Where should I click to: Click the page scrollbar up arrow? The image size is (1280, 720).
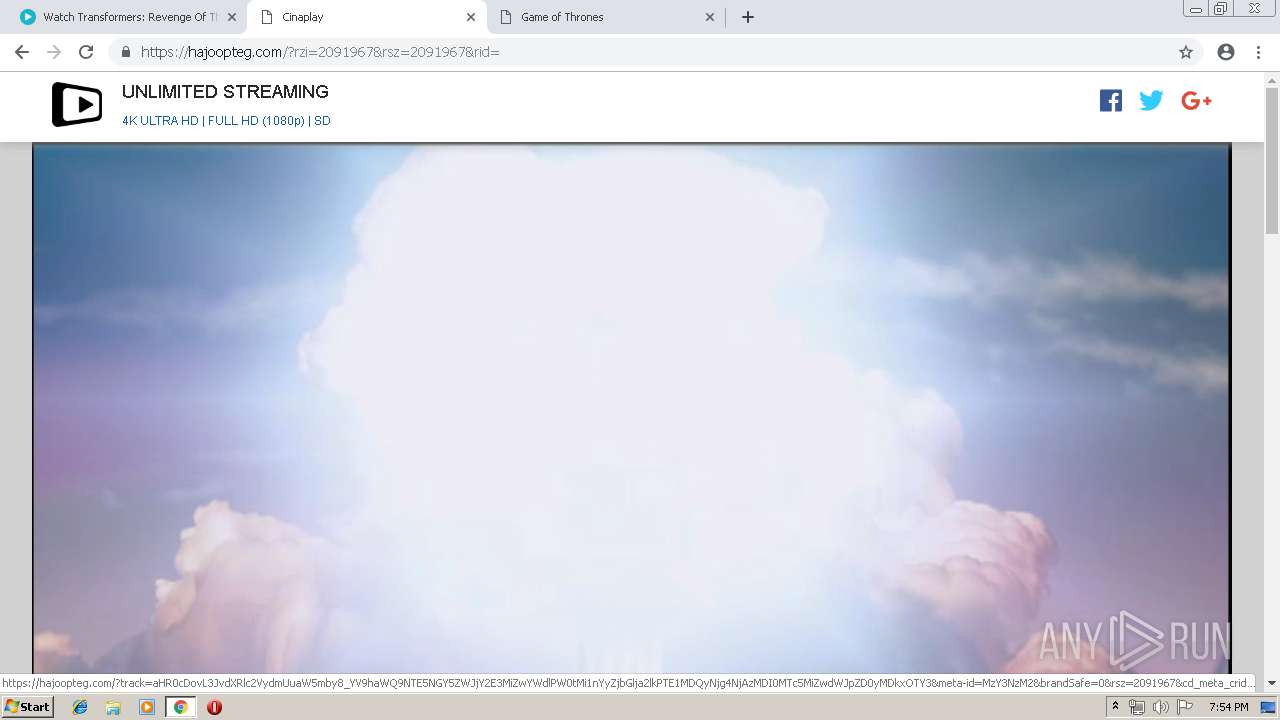1272,80
